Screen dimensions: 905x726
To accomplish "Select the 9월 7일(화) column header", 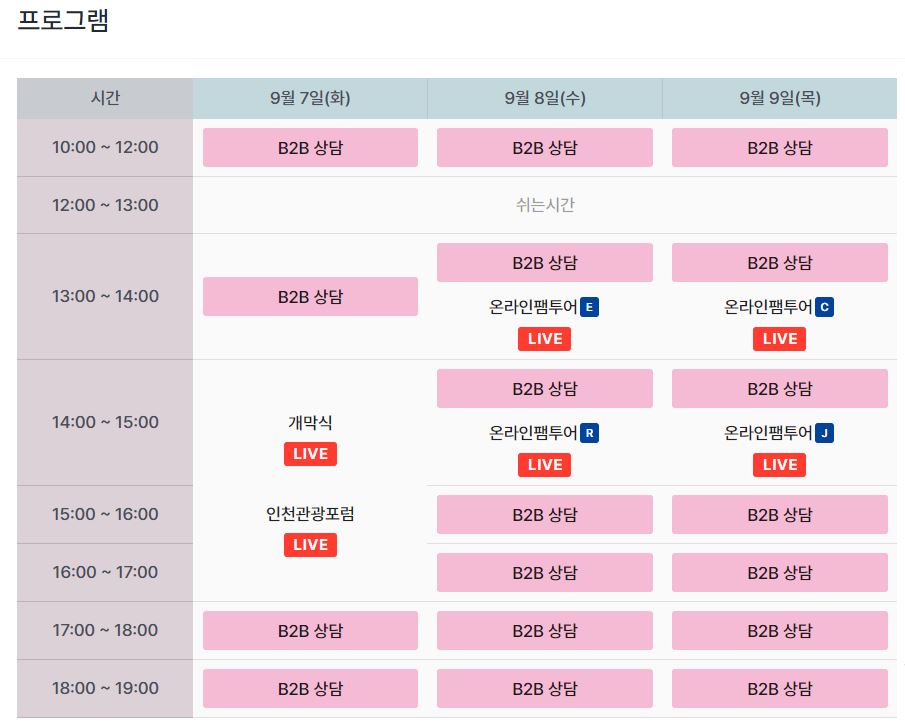I will (x=310, y=98).
